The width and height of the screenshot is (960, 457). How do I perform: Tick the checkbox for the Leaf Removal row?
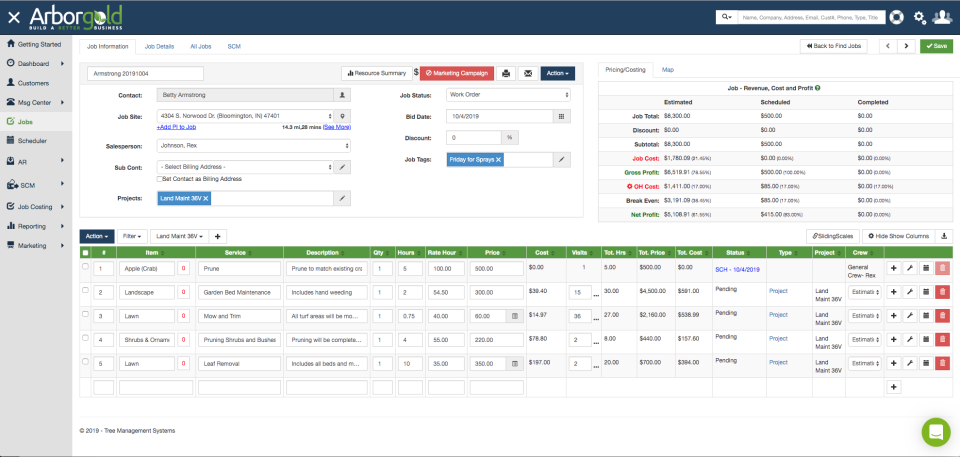pos(85,363)
